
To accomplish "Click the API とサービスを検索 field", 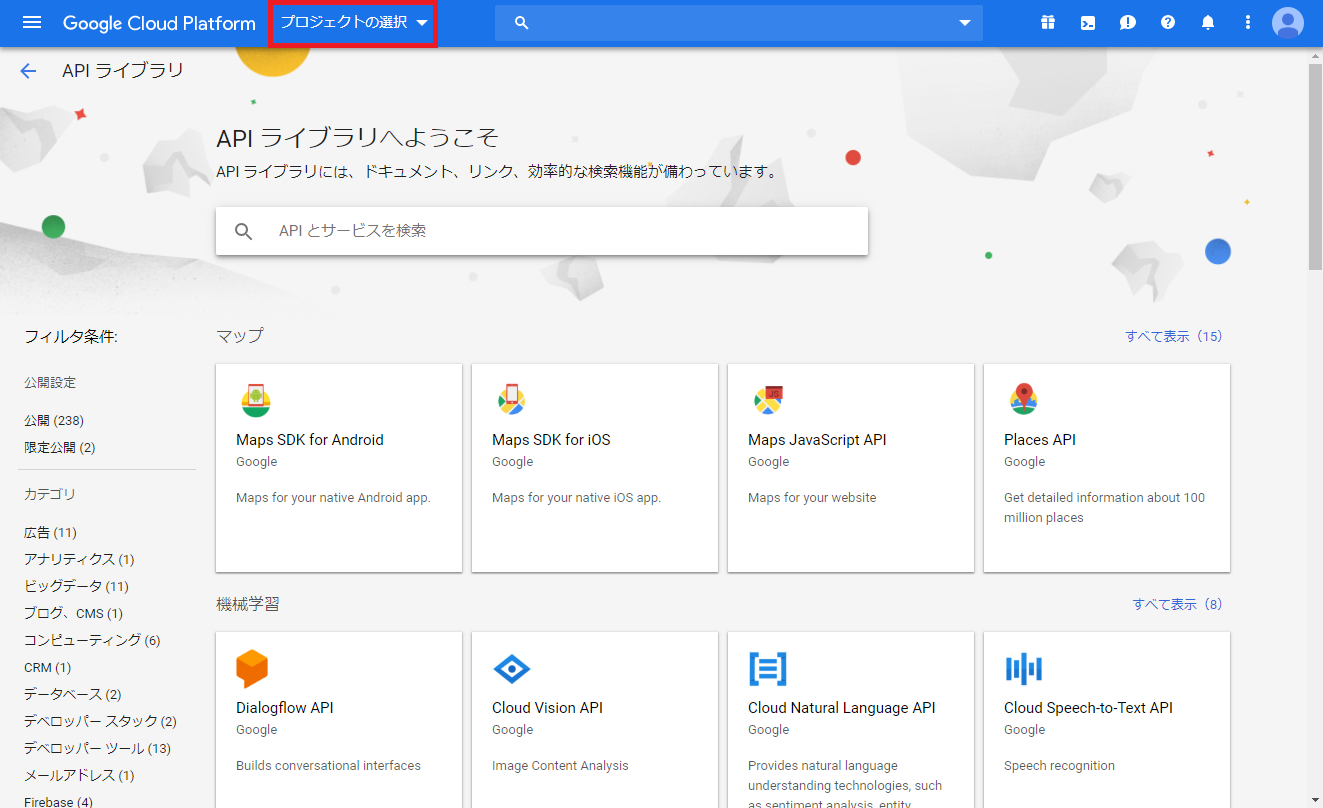I will [542, 231].
